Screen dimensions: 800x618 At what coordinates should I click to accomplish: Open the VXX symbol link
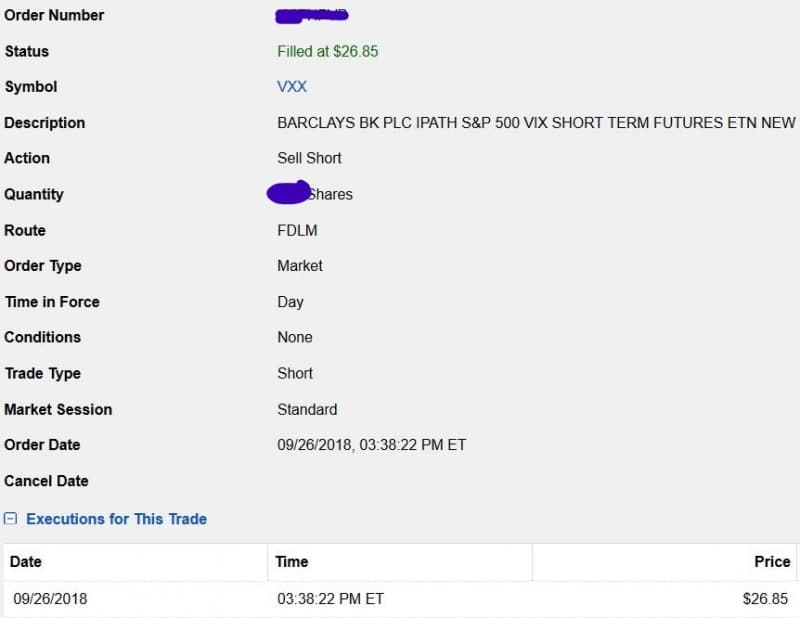tap(292, 87)
